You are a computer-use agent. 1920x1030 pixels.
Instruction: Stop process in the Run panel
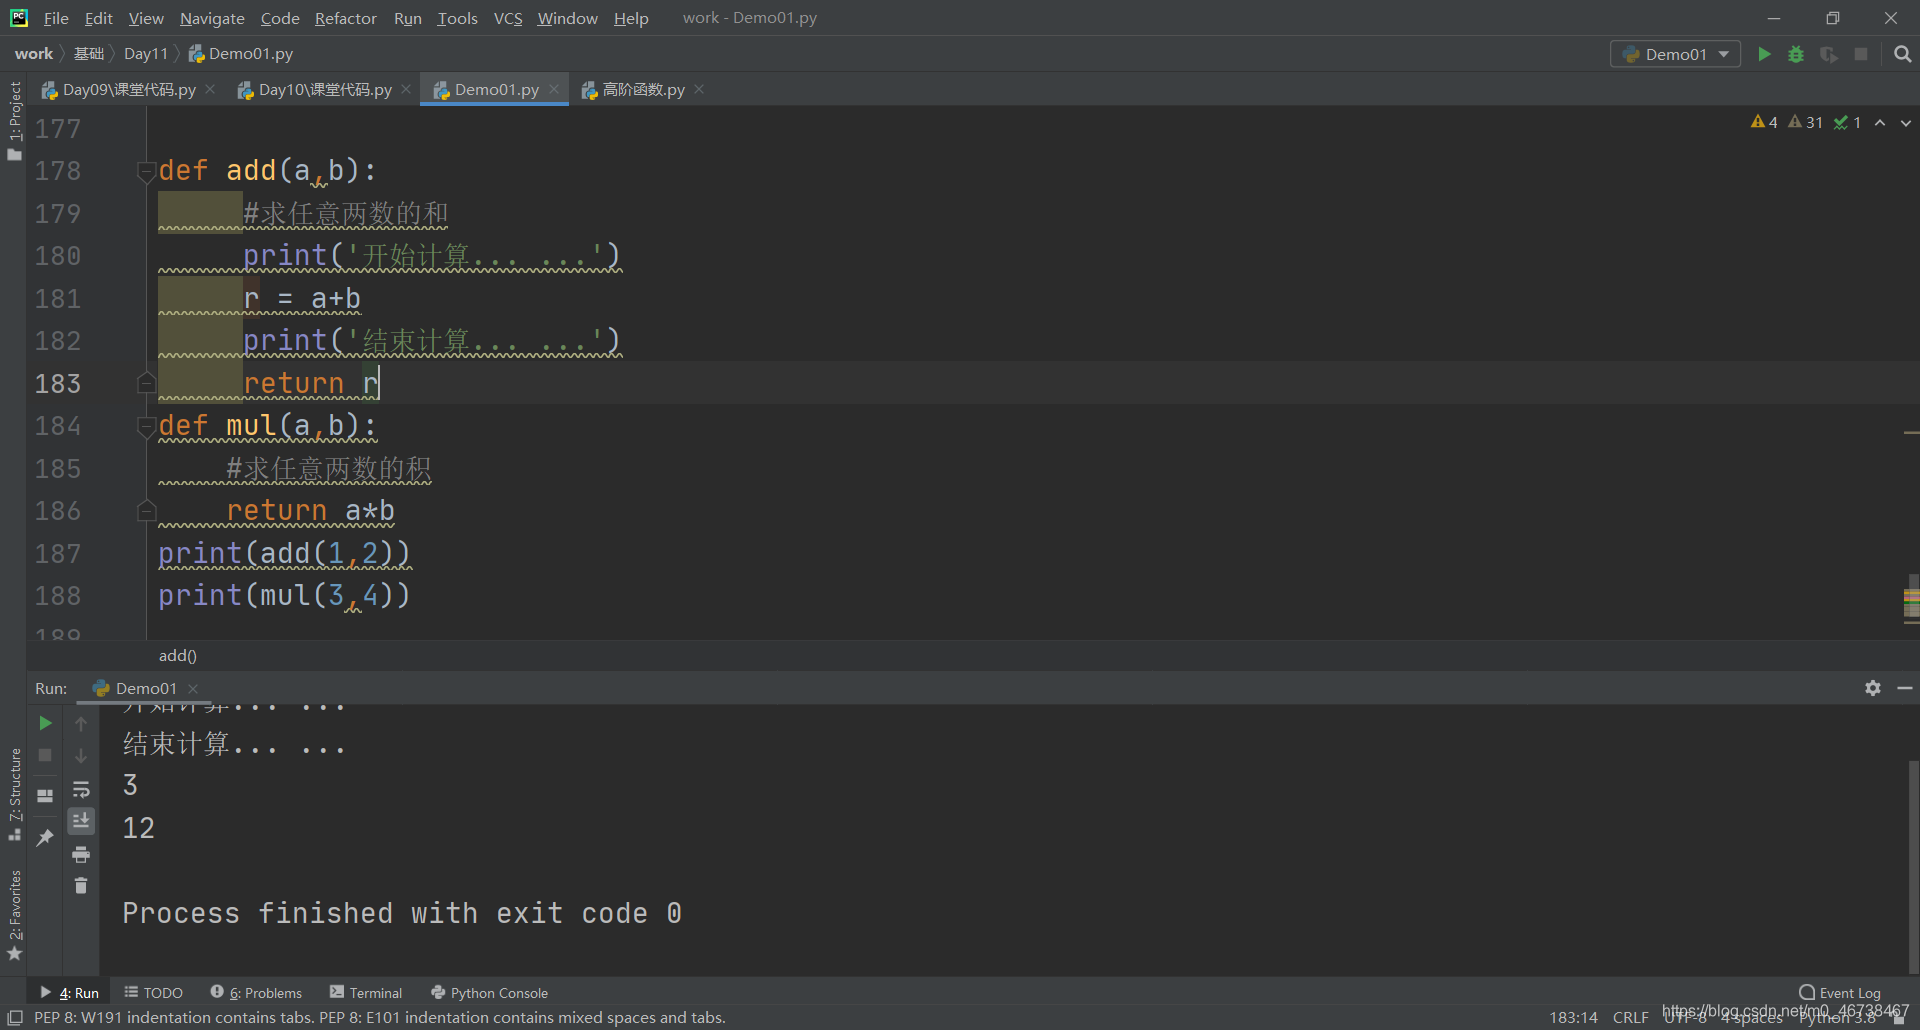coord(45,755)
